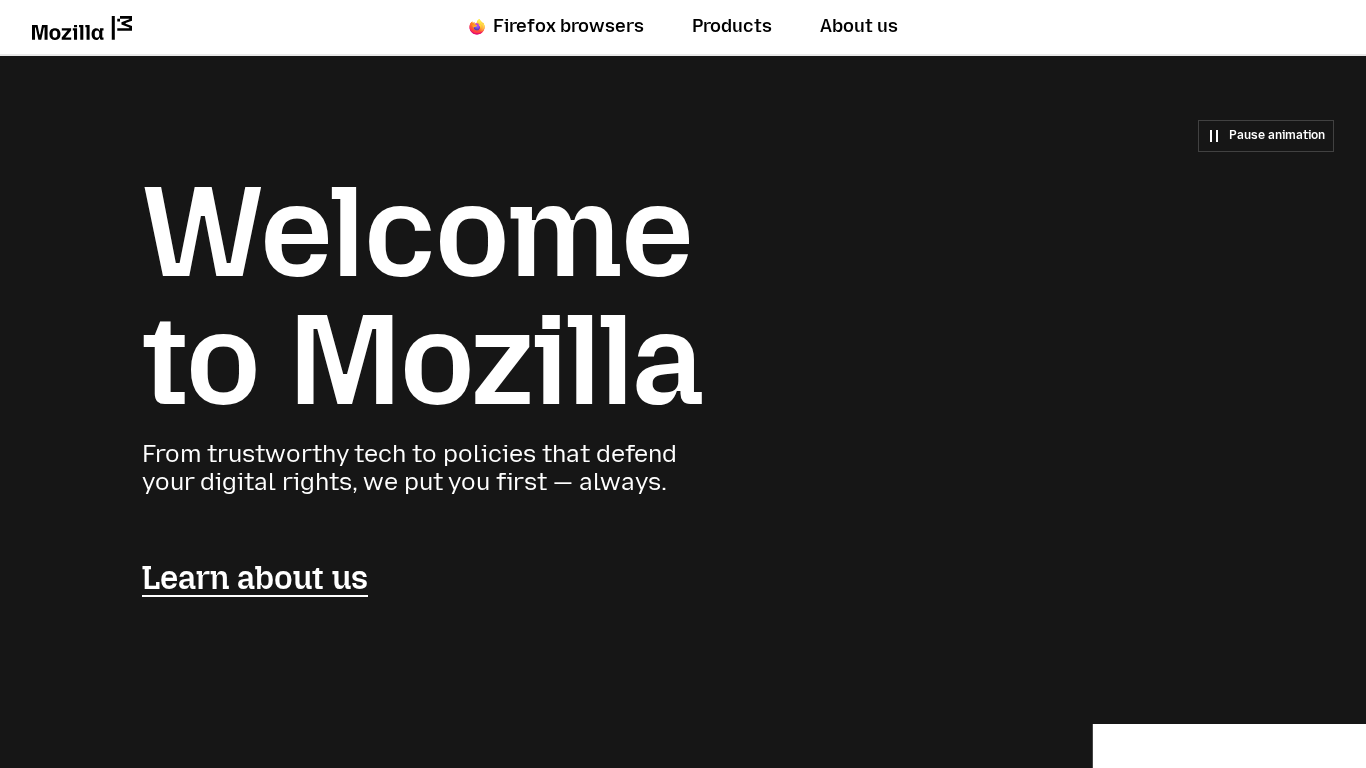Click the "to Mozilla" heading line
The image size is (1366, 768).
(x=421, y=360)
